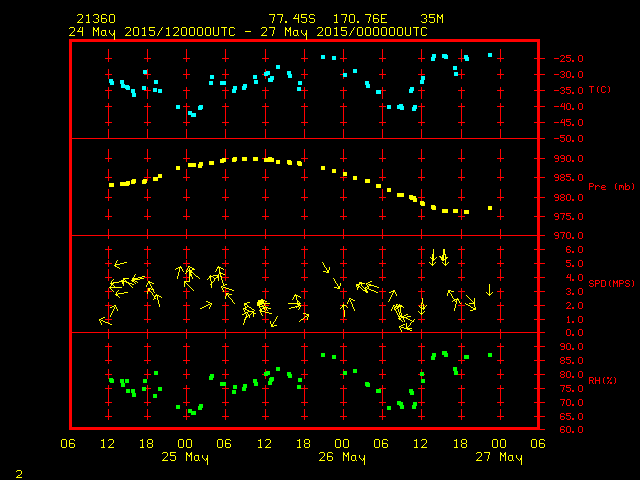640x480 pixels.
Task: Click the RH(%) humidity axis label
Action: (x=603, y=381)
